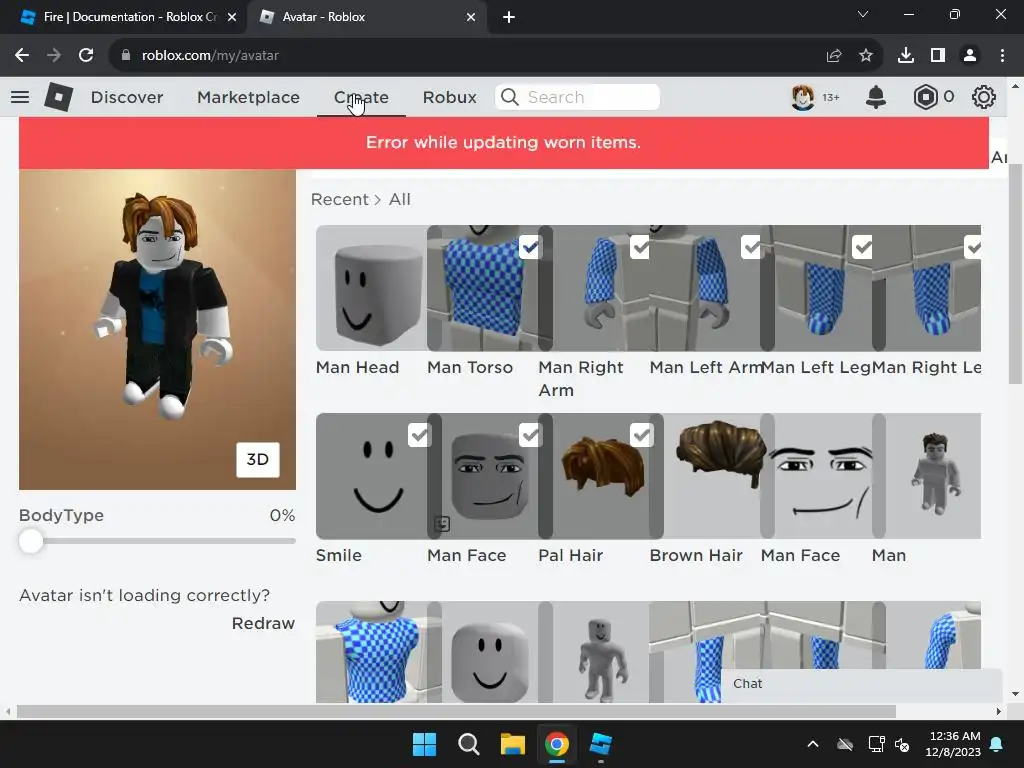Uncheck the Man Right Arm item
Viewport: 1024px width, 768px height.
click(640, 248)
